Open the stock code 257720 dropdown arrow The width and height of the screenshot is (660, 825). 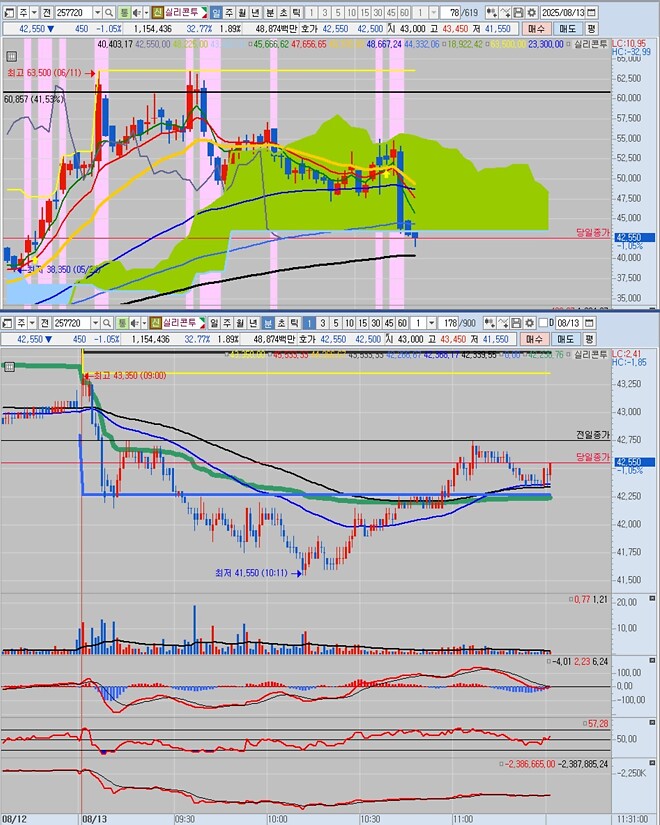click(97, 12)
